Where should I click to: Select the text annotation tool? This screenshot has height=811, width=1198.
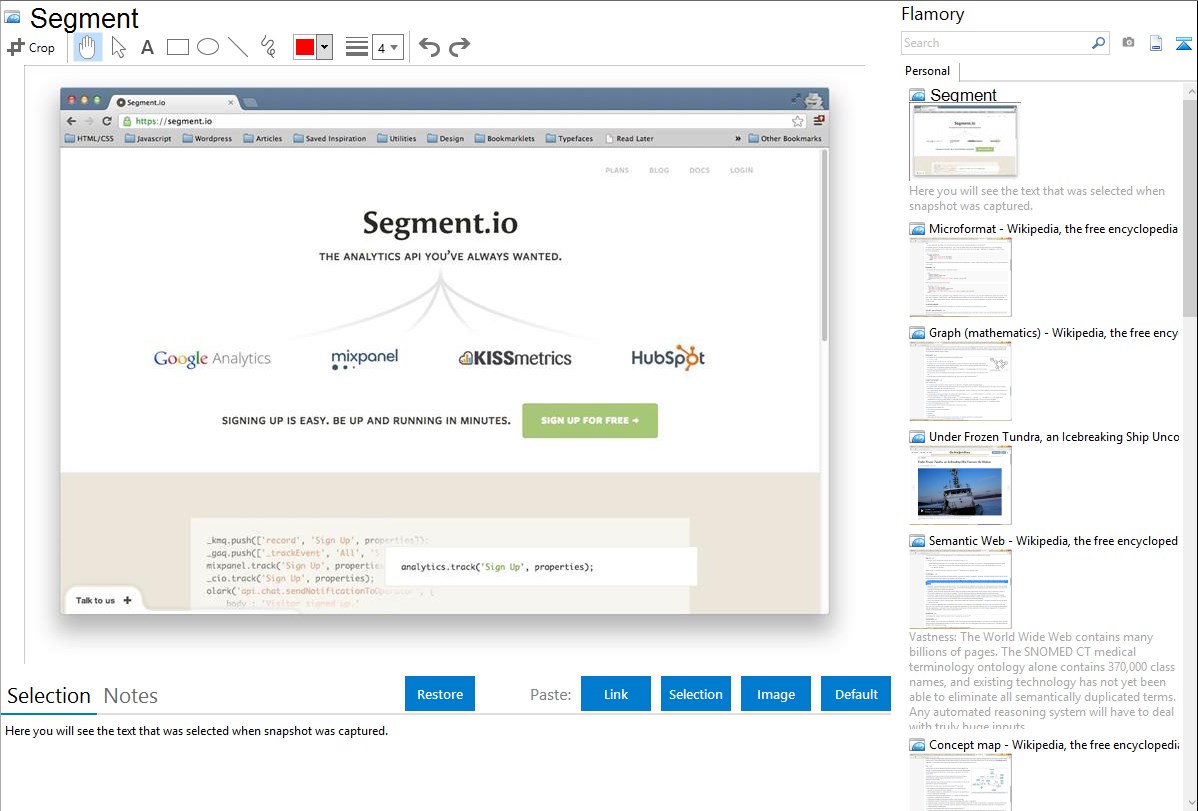[x=147, y=47]
